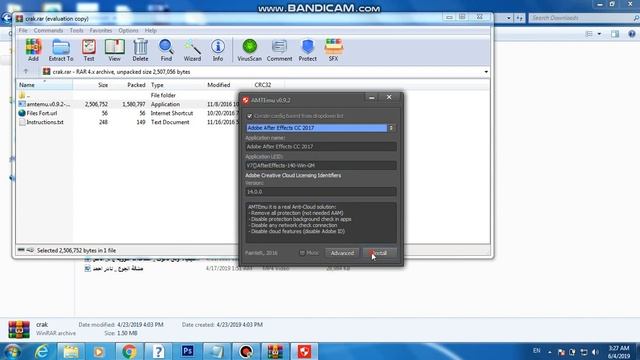Show archive Info
The height and width of the screenshot is (360, 640).
click(218, 50)
